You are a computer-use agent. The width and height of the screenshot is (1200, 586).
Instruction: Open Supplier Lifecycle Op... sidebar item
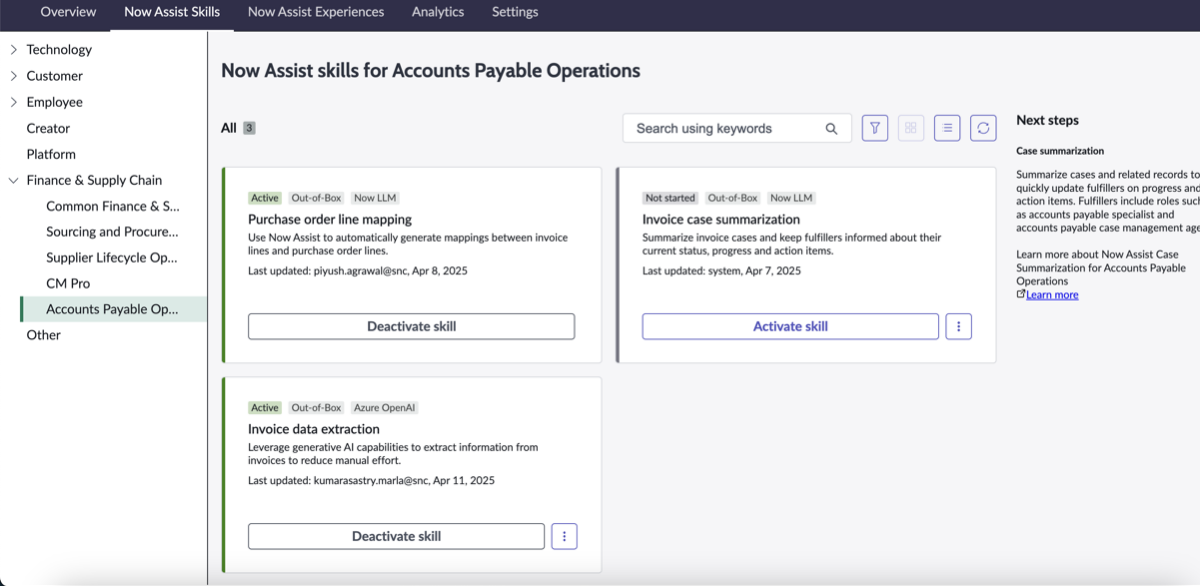(112, 258)
